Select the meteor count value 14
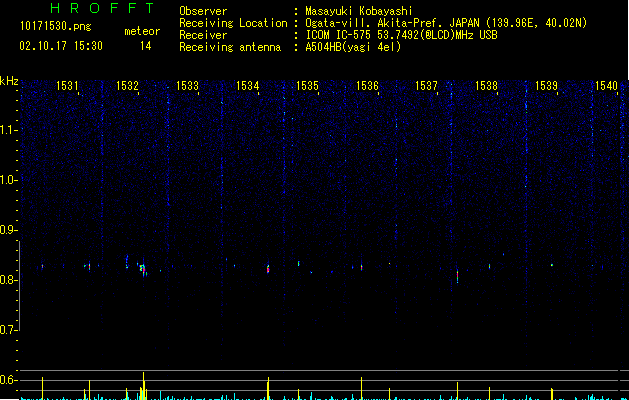This screenshot has height=400, width=629. tap(146, 46)
